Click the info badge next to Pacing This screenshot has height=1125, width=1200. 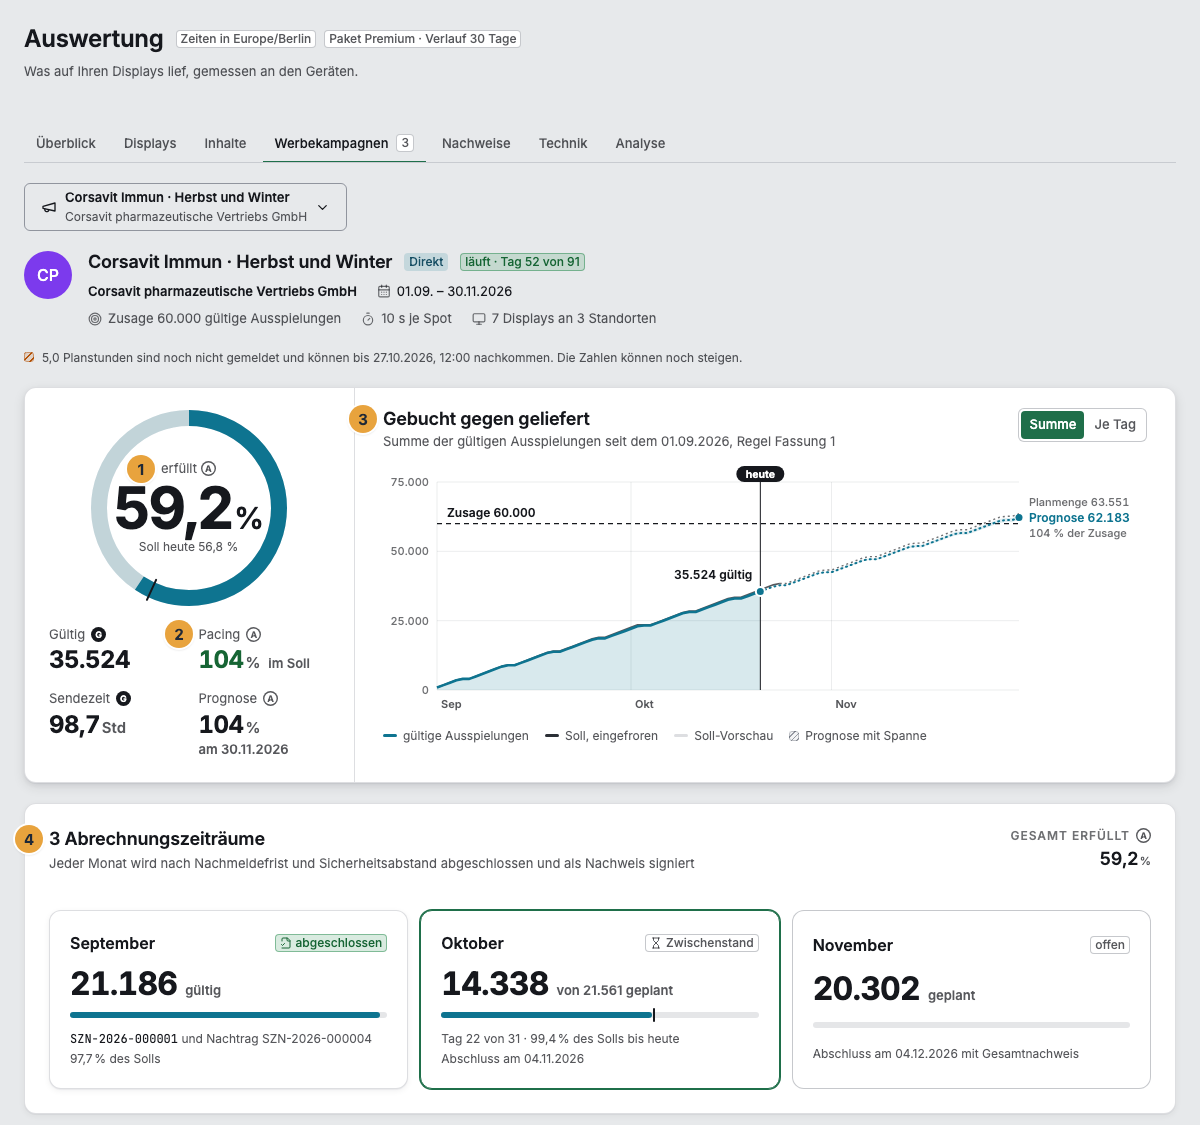[254, 634]
